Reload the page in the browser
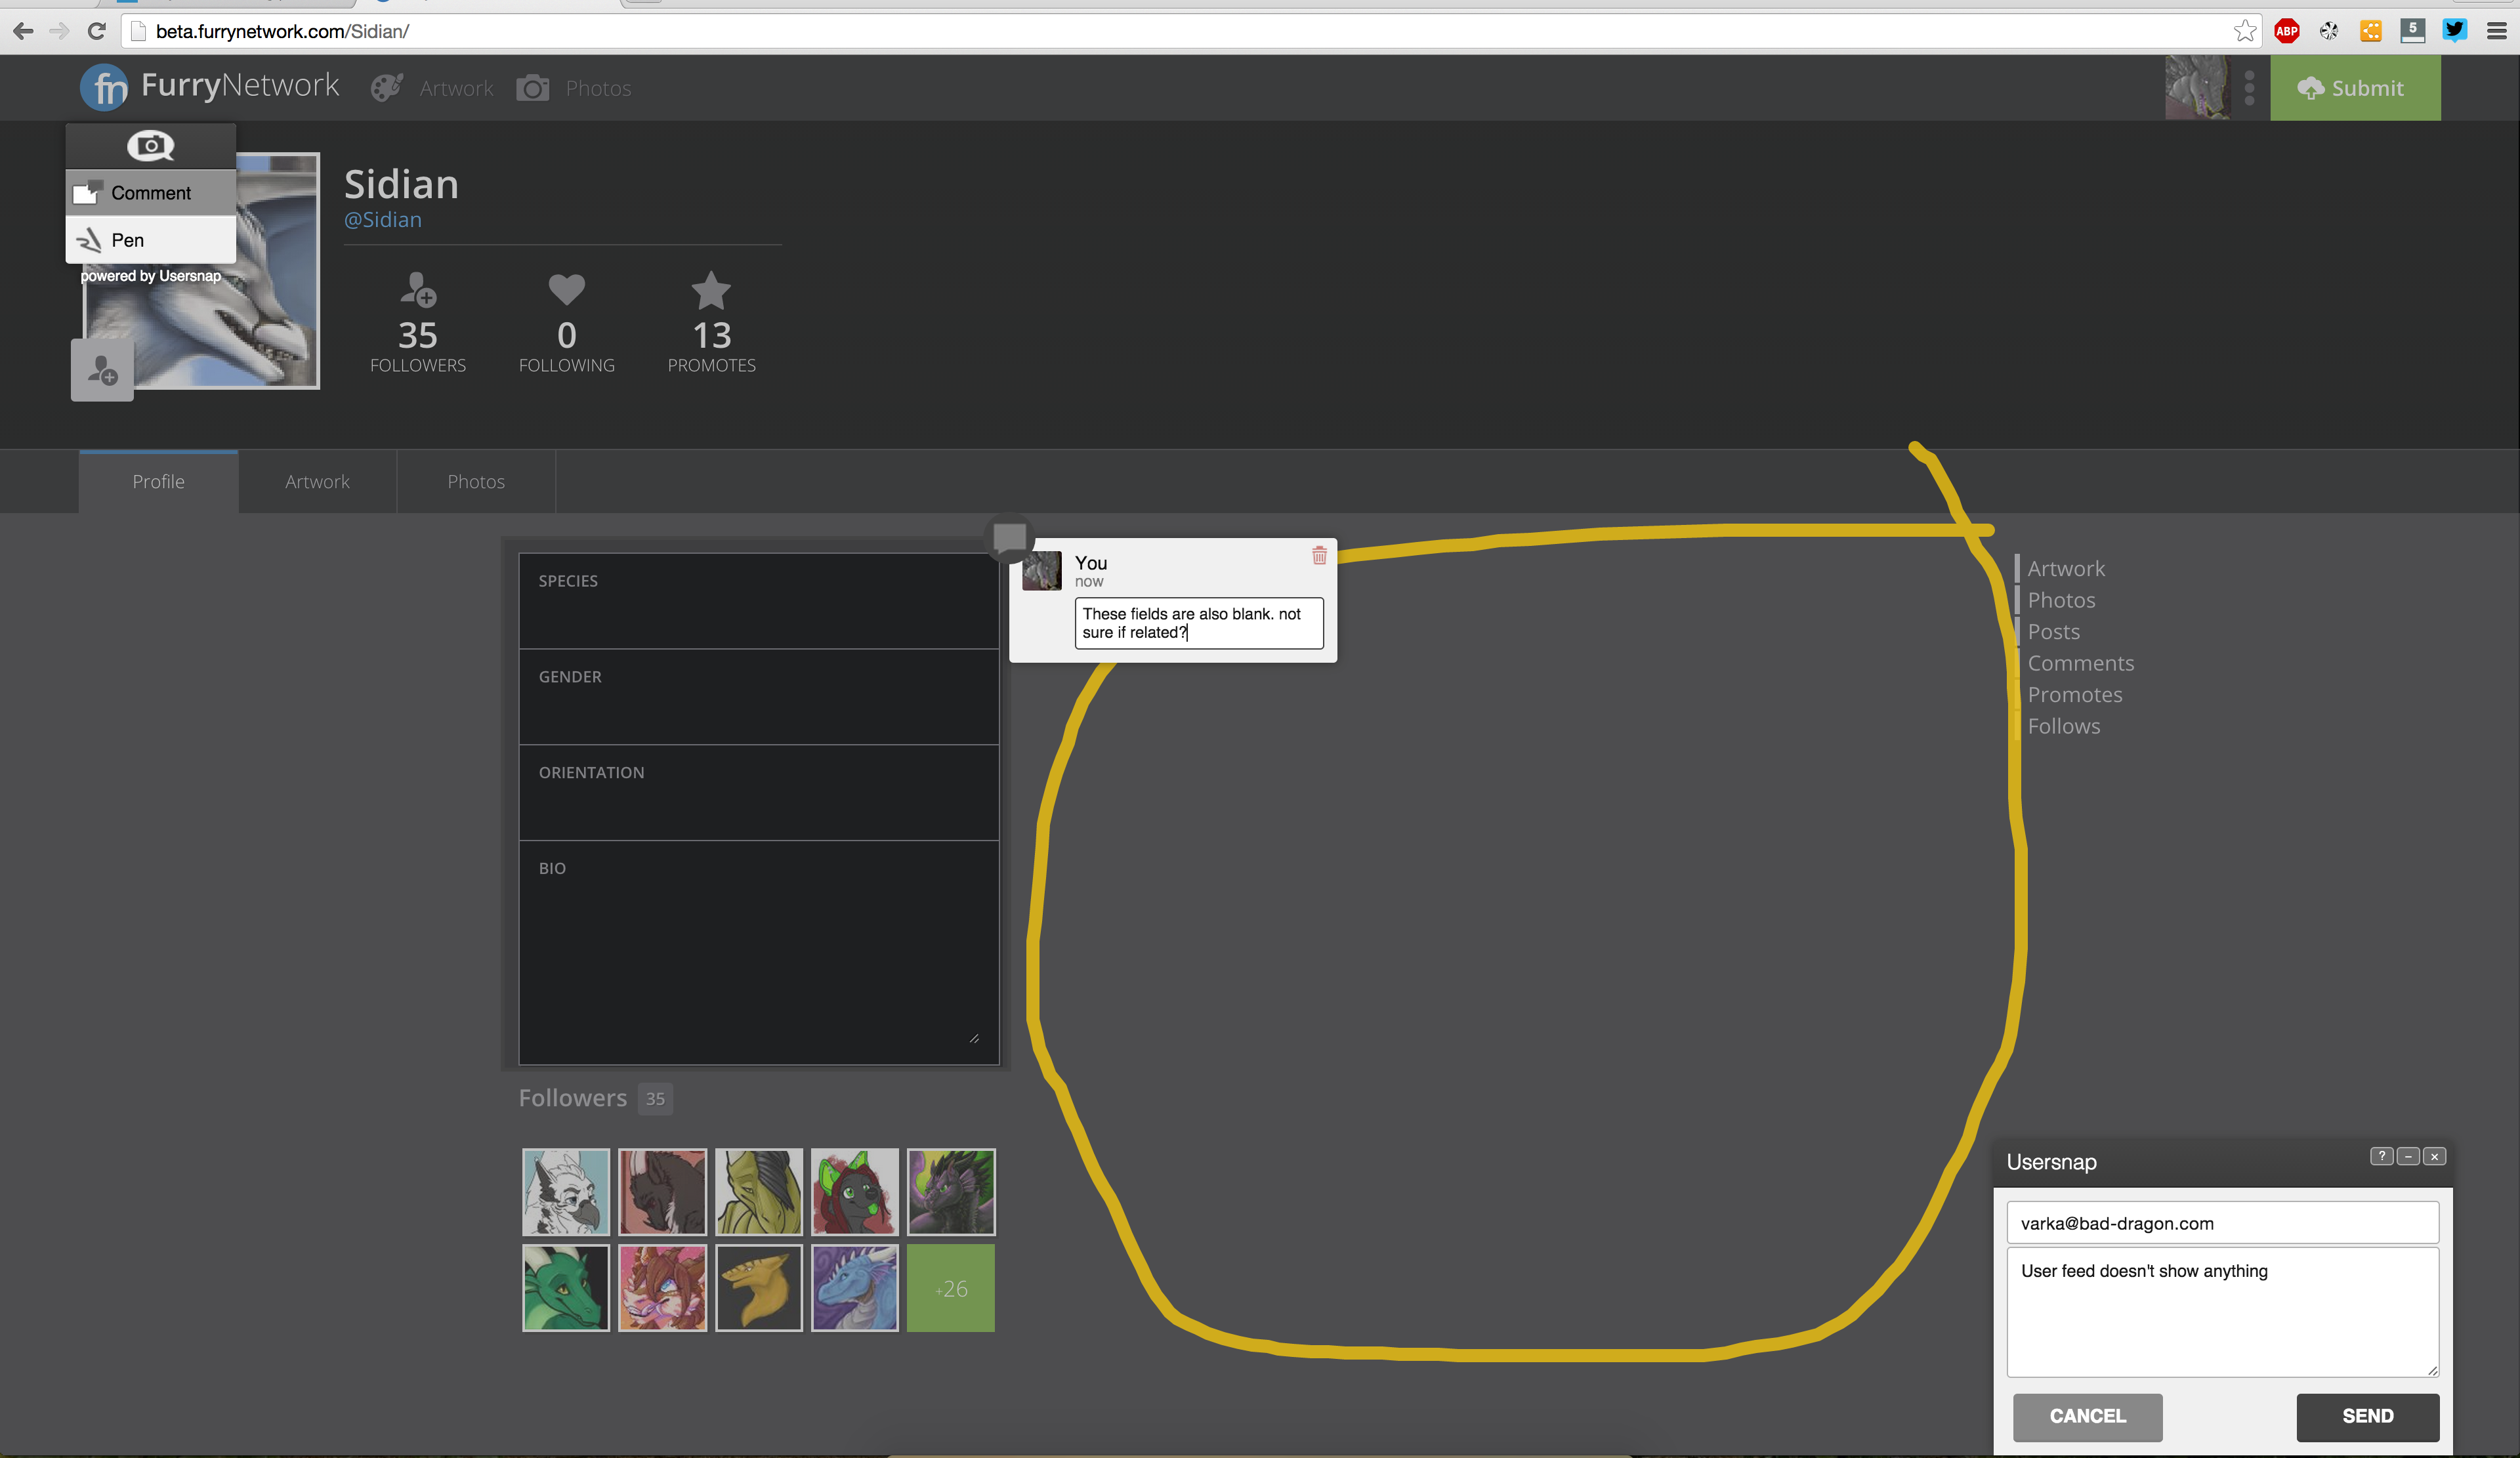 coord(96,31)
